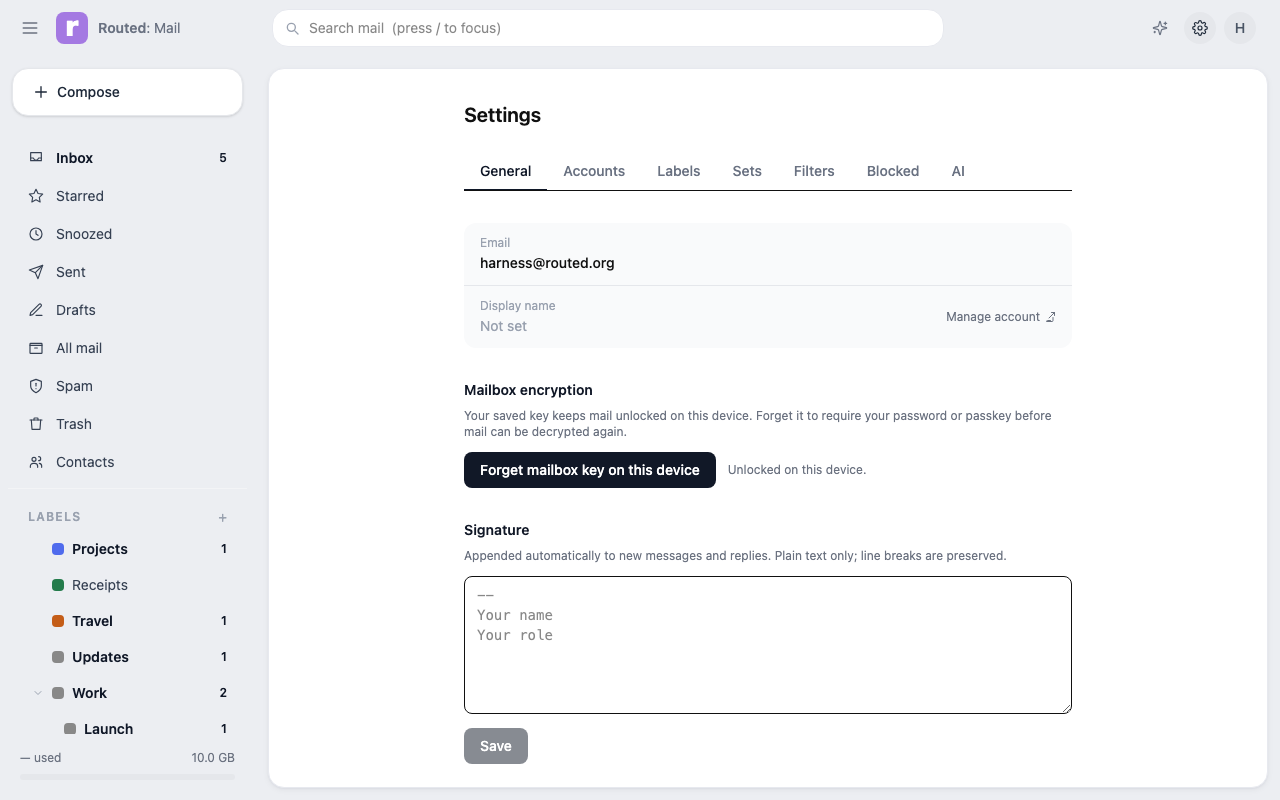The height and width of the screenshot is (800, 1280).
Task: Open the Trash folder
Action: point(127,424)
